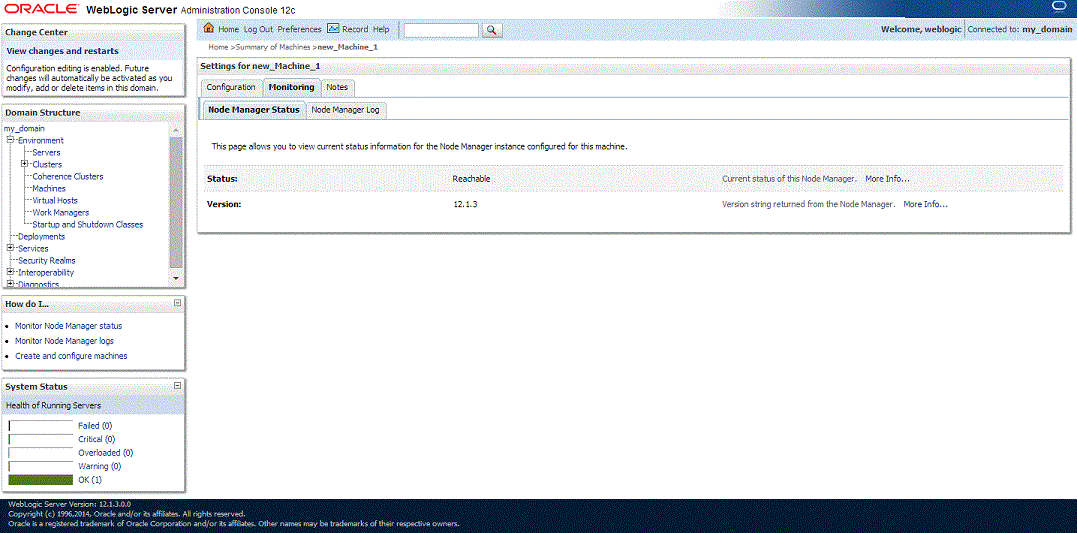Expand the Clusters tree node
Screen dimensions: 1077x533
[x=24, y=164]
